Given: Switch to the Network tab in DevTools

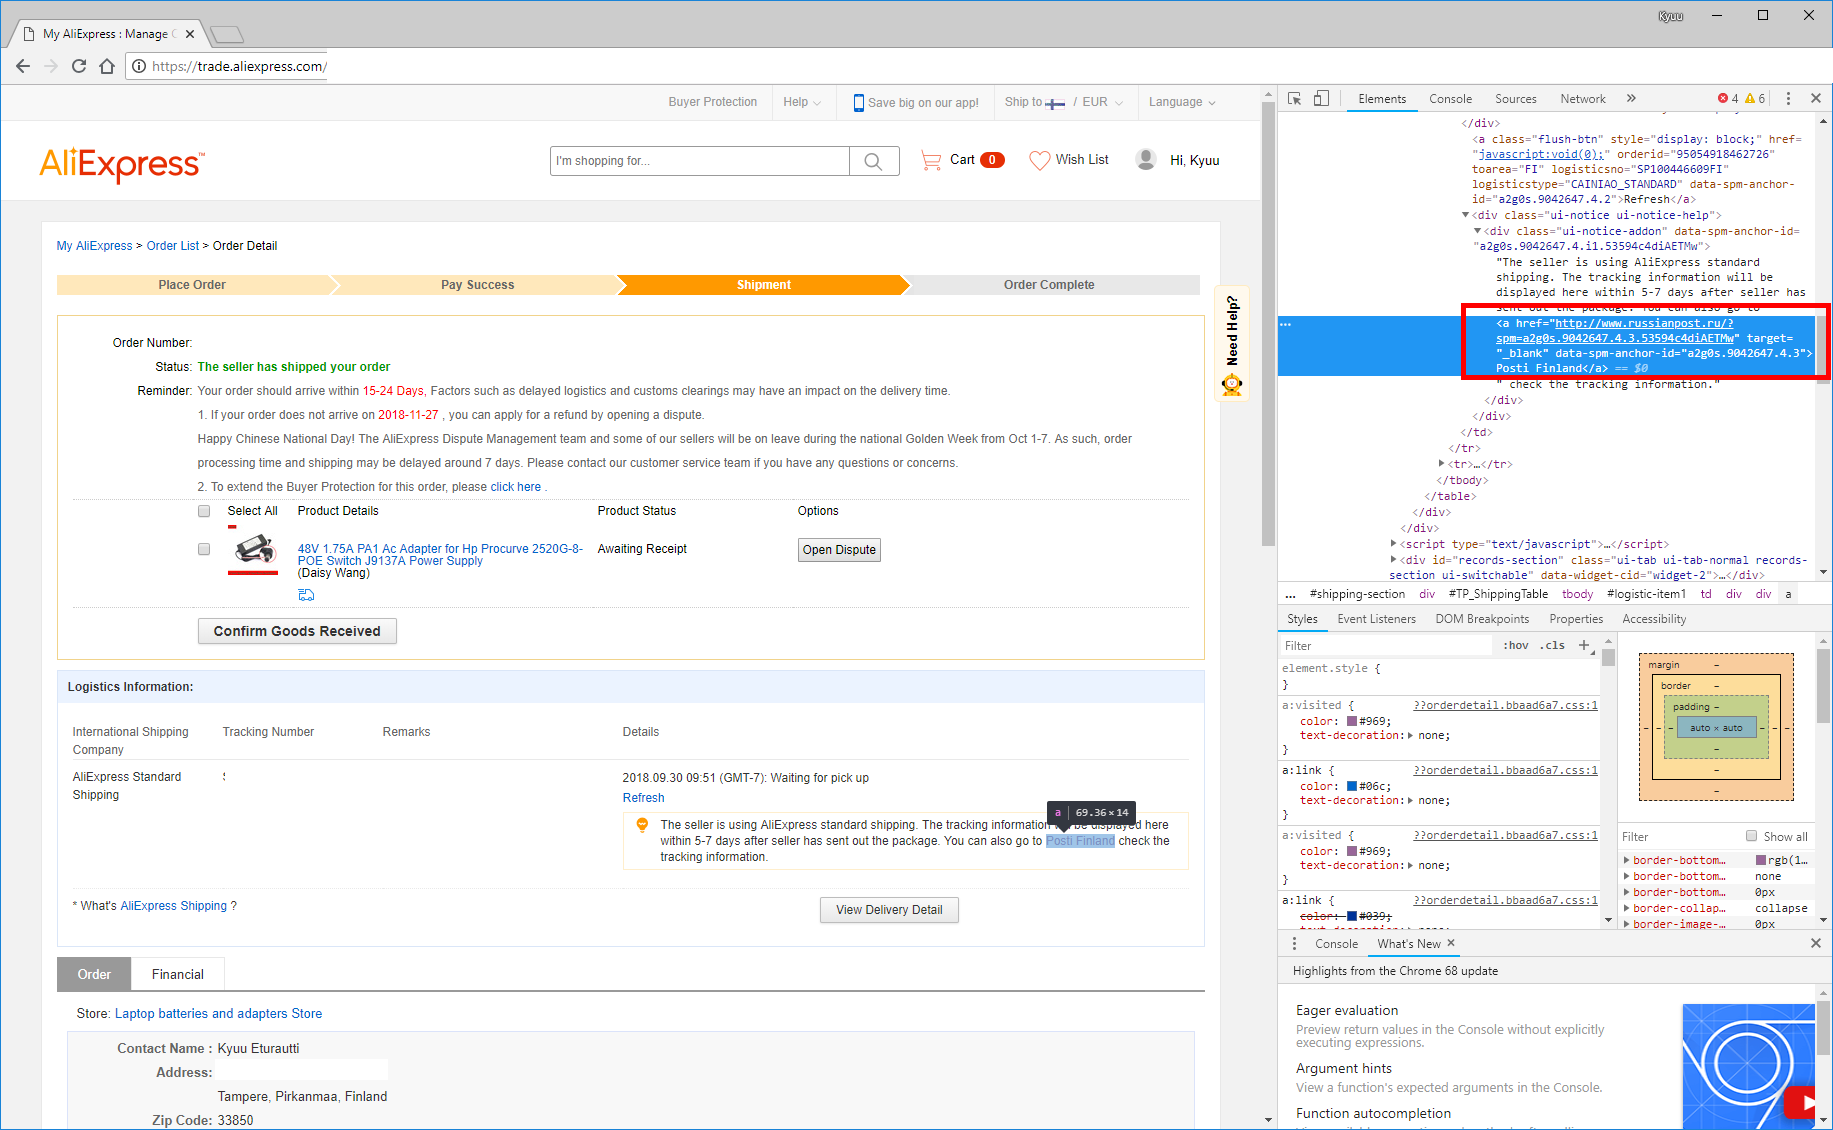Looking at the screenshot, I should (1582, 99).
